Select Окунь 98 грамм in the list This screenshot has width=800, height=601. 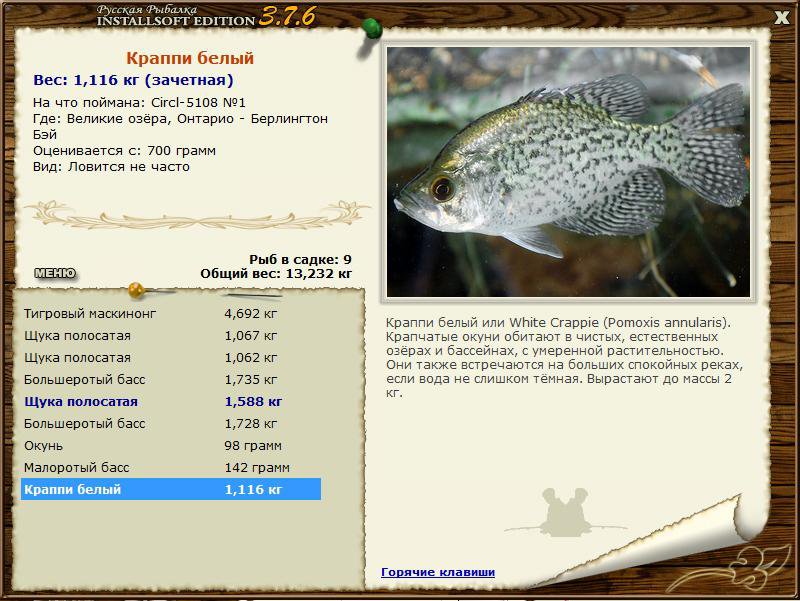click(x=171, y=445)
